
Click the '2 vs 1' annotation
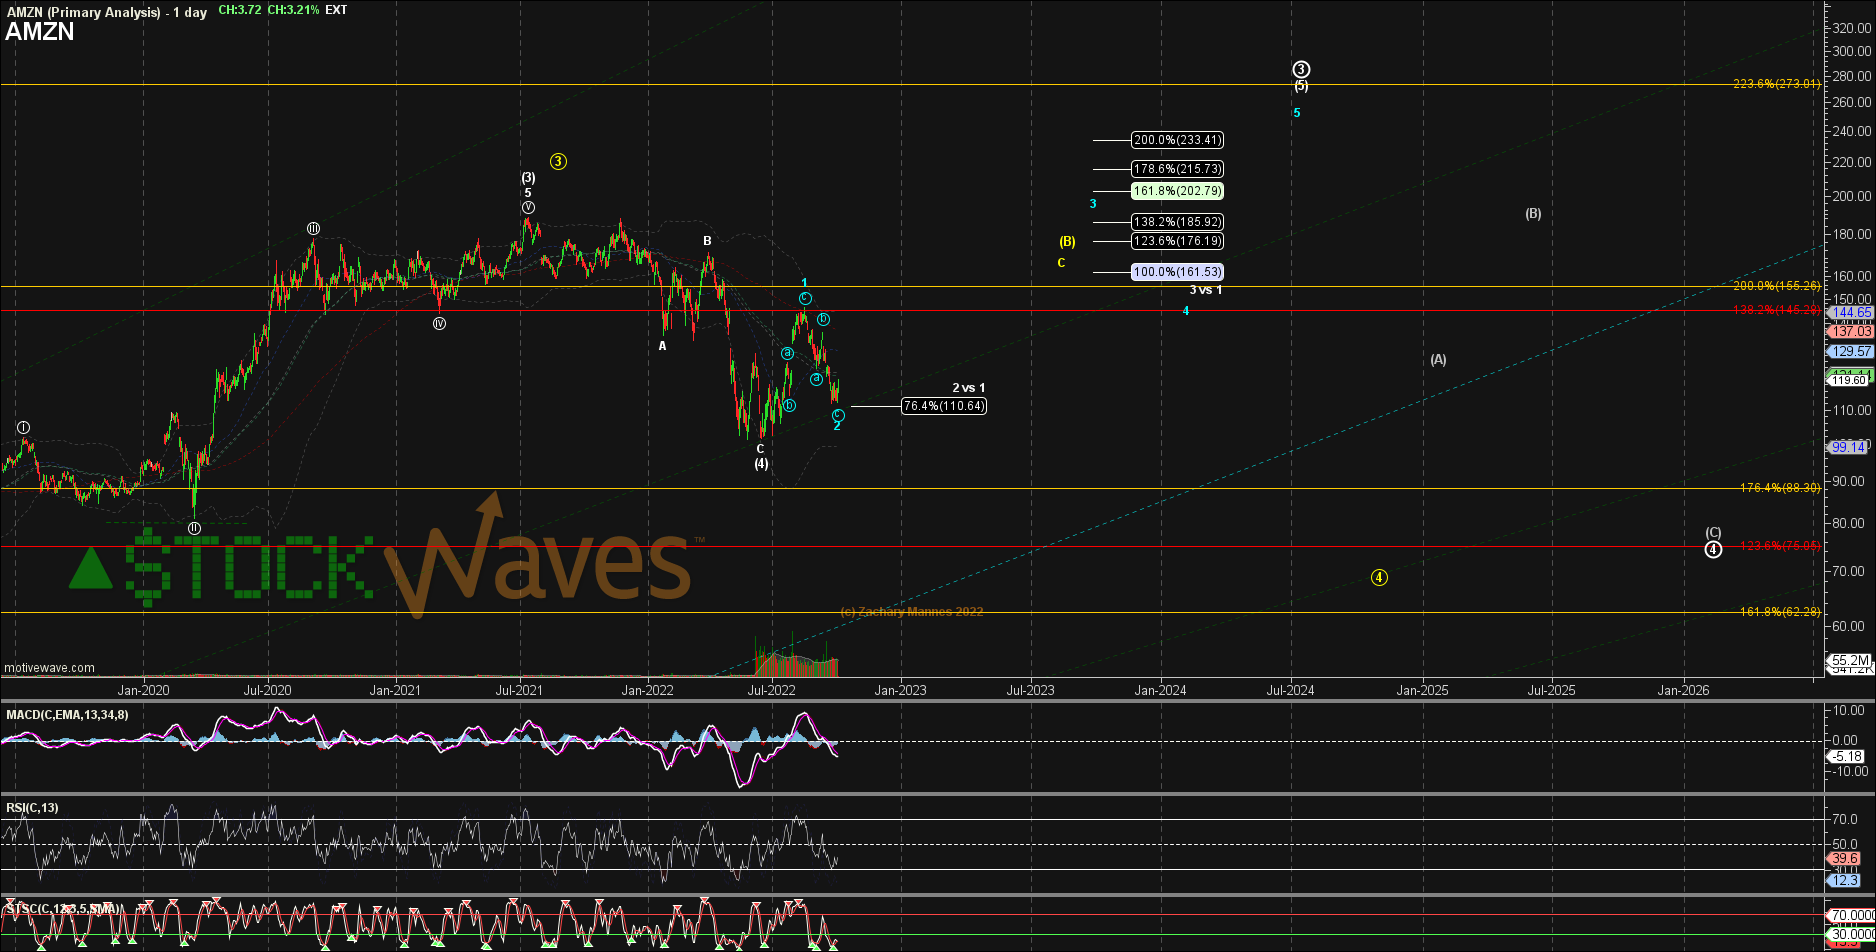(968, 388)
